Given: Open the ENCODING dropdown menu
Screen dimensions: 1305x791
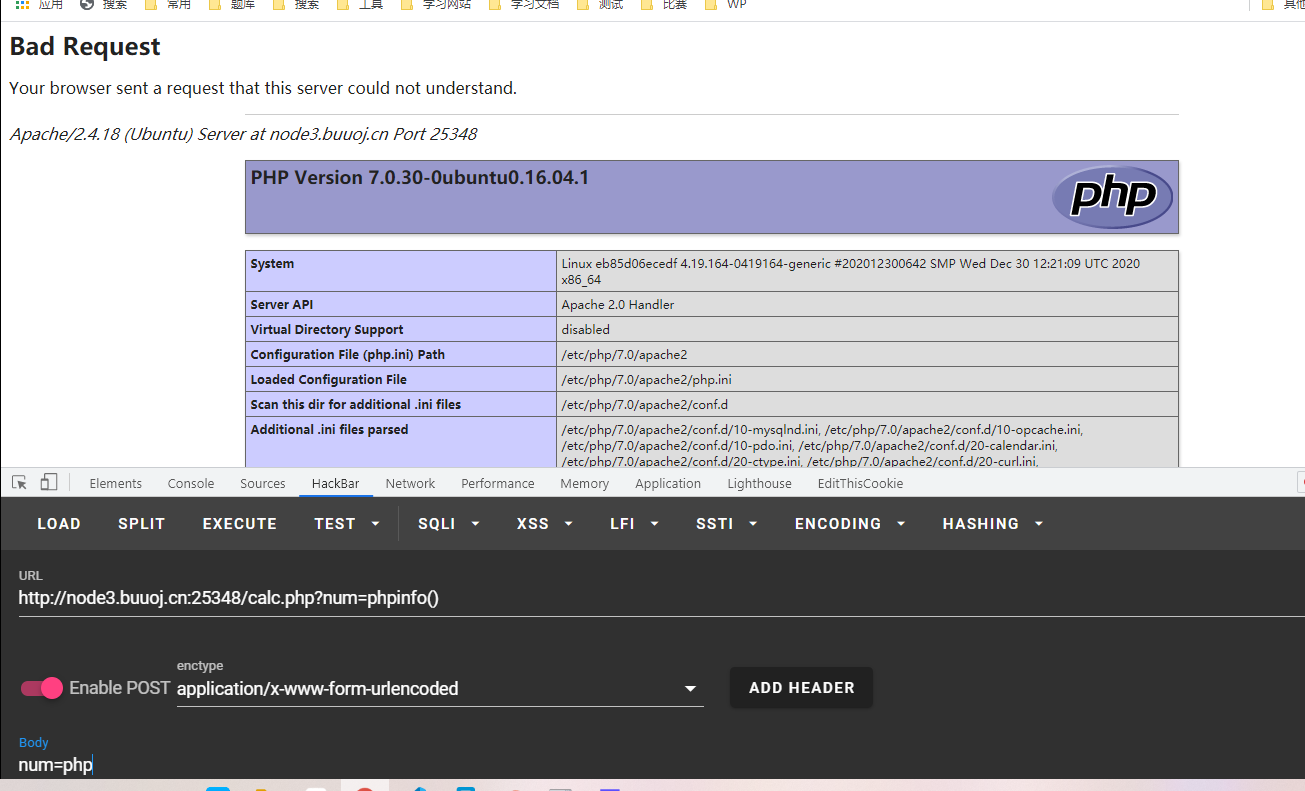Looking at the screenshot, I should pyautogui.click(x=849, y=524).
